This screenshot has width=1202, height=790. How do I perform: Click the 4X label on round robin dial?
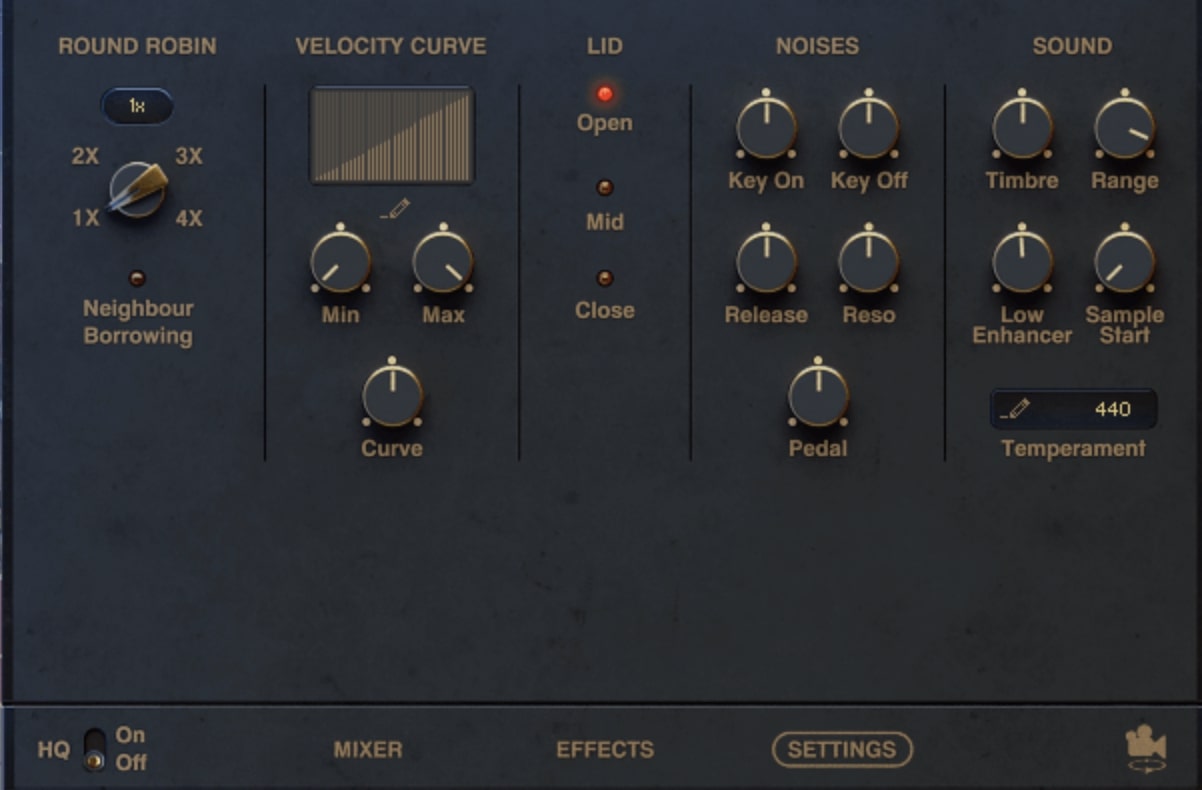pos(189,218)
